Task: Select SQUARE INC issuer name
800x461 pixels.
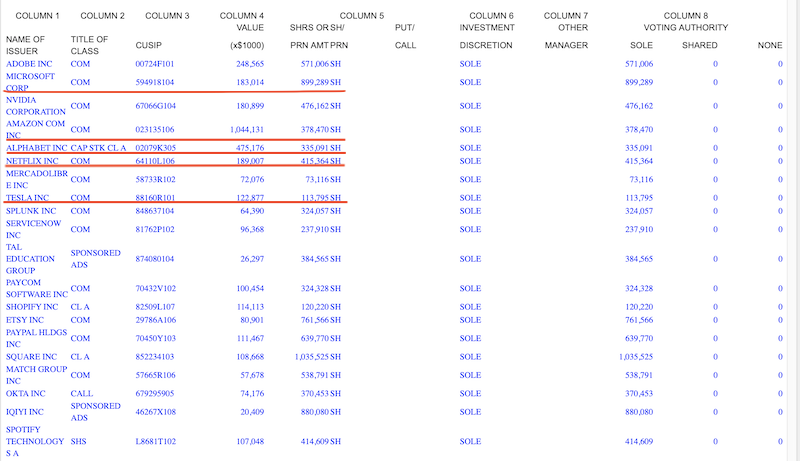Action: click(x=32, y=356)
